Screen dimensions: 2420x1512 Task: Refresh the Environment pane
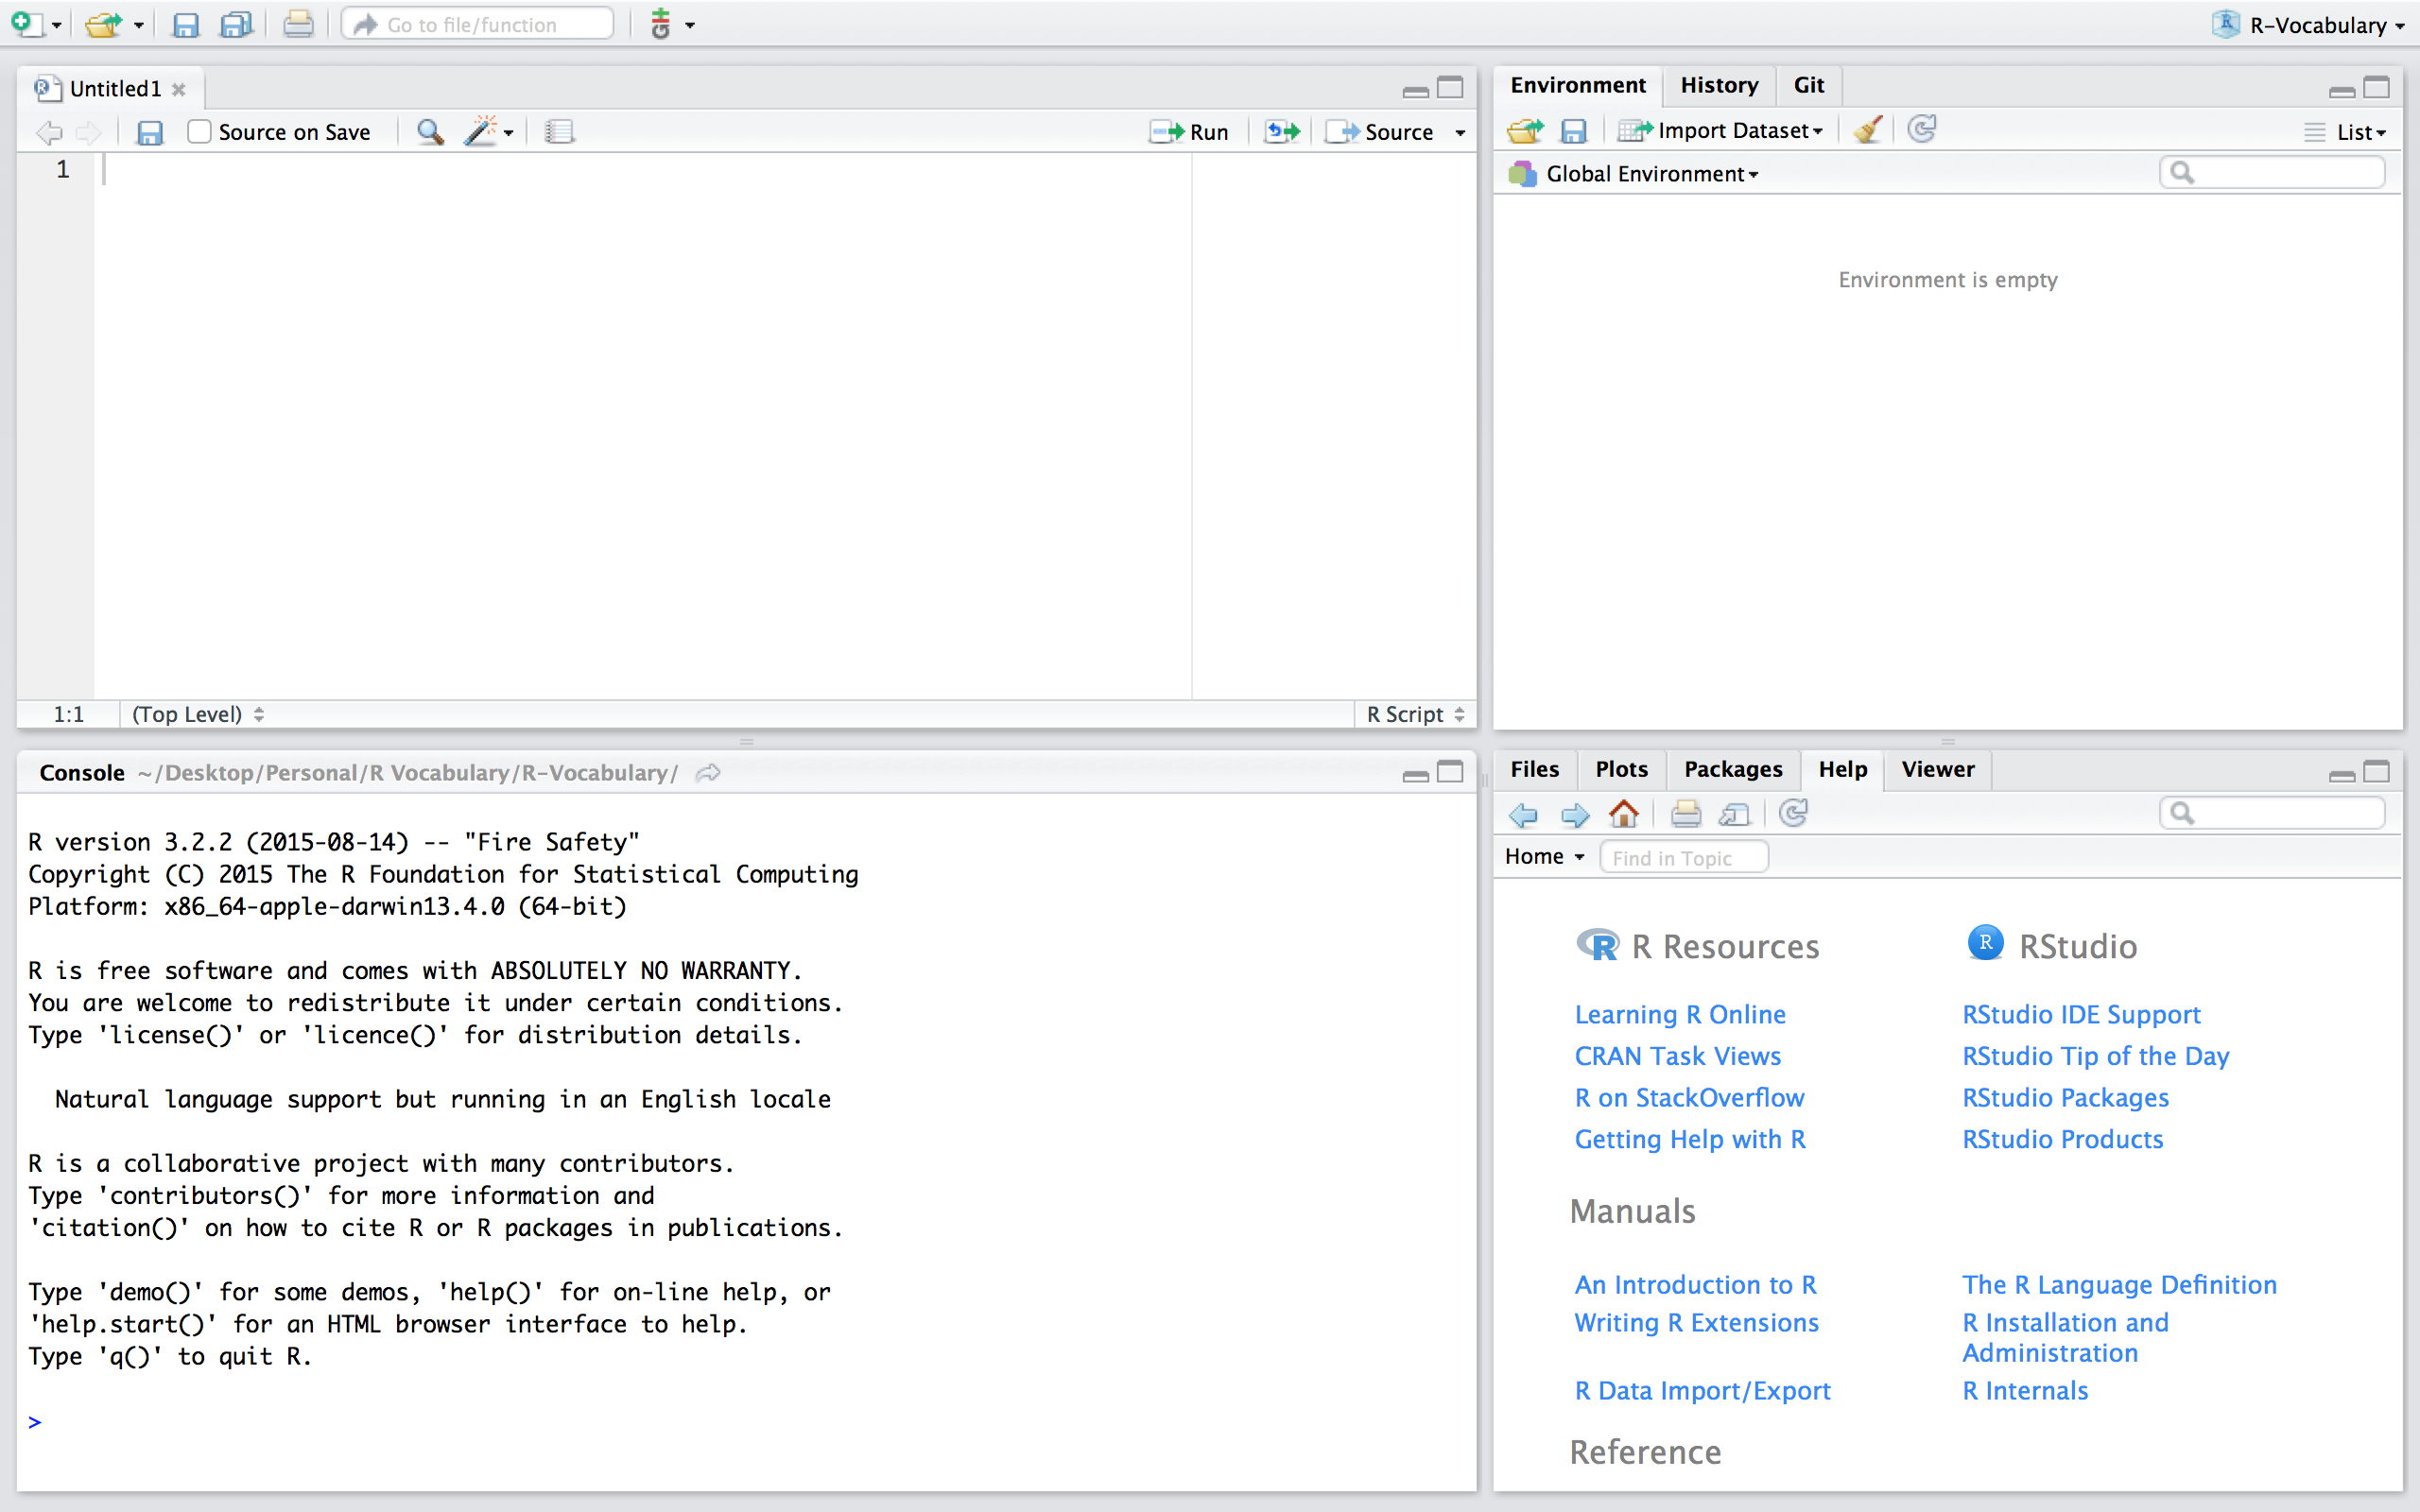(1922, 130)
